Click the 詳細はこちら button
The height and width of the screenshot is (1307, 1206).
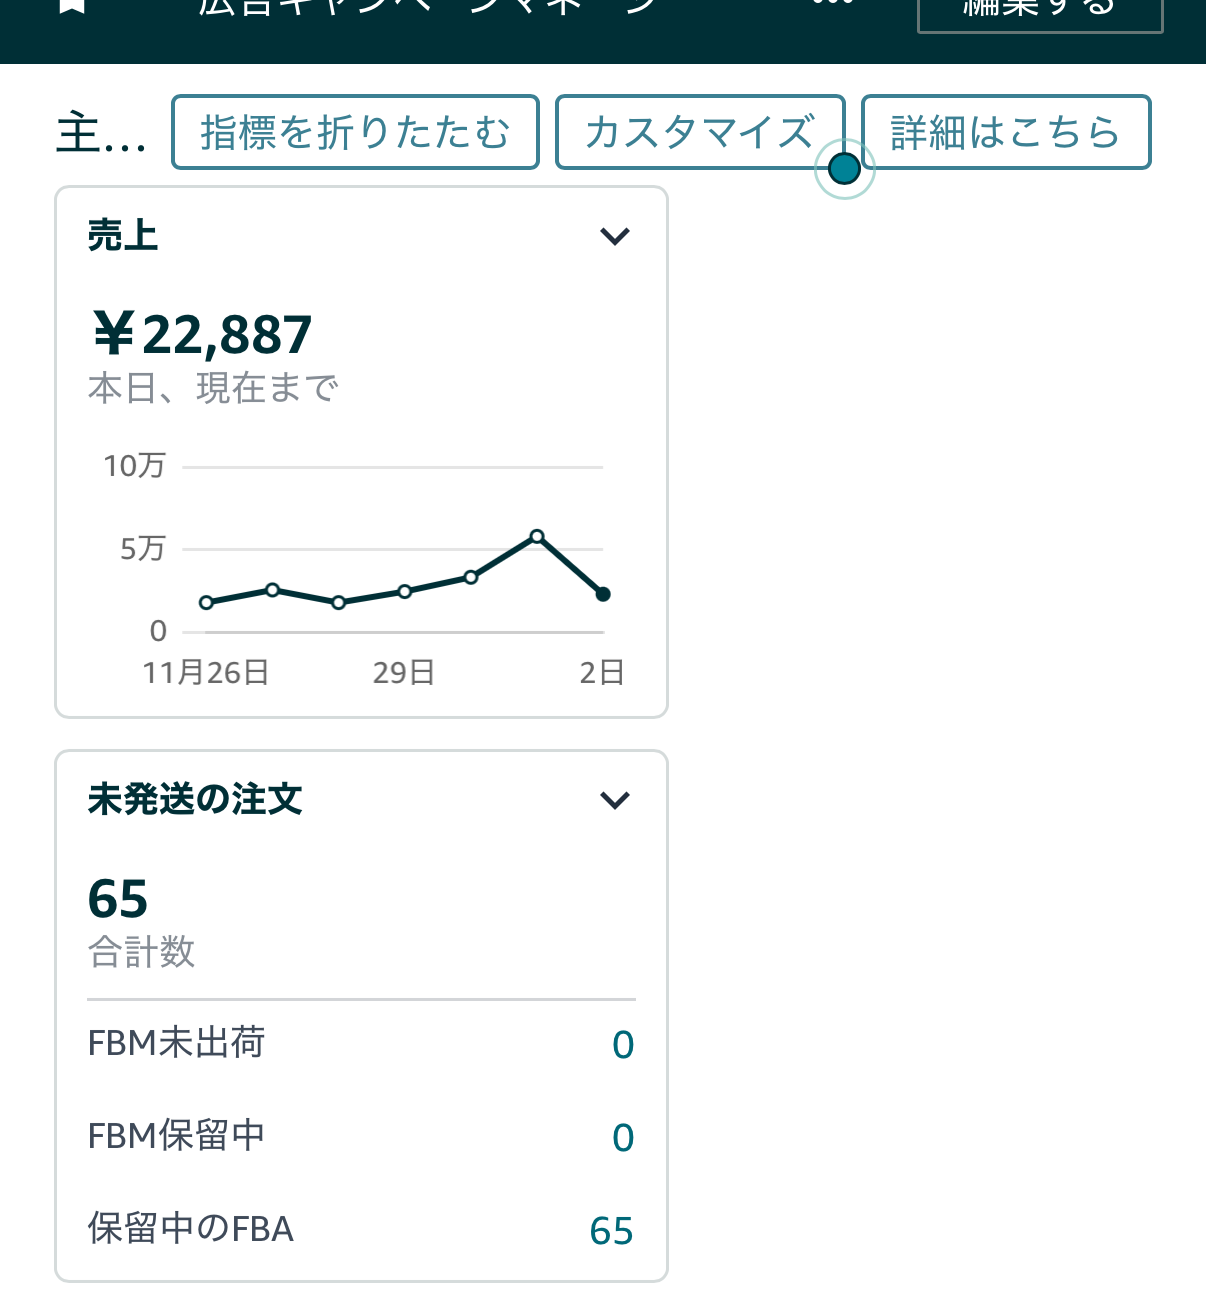[x=1005, y=132]
